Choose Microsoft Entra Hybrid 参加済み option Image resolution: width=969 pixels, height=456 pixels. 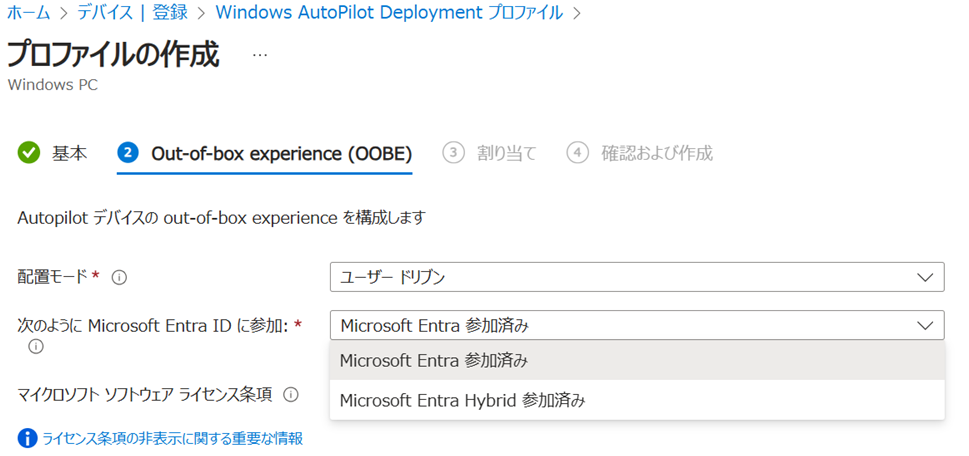(x=637, y=400)
